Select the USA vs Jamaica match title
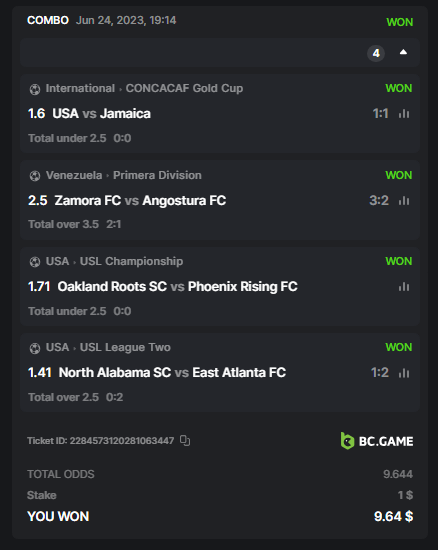The height and width of the screenshot is (550, 438). point(101,114)
